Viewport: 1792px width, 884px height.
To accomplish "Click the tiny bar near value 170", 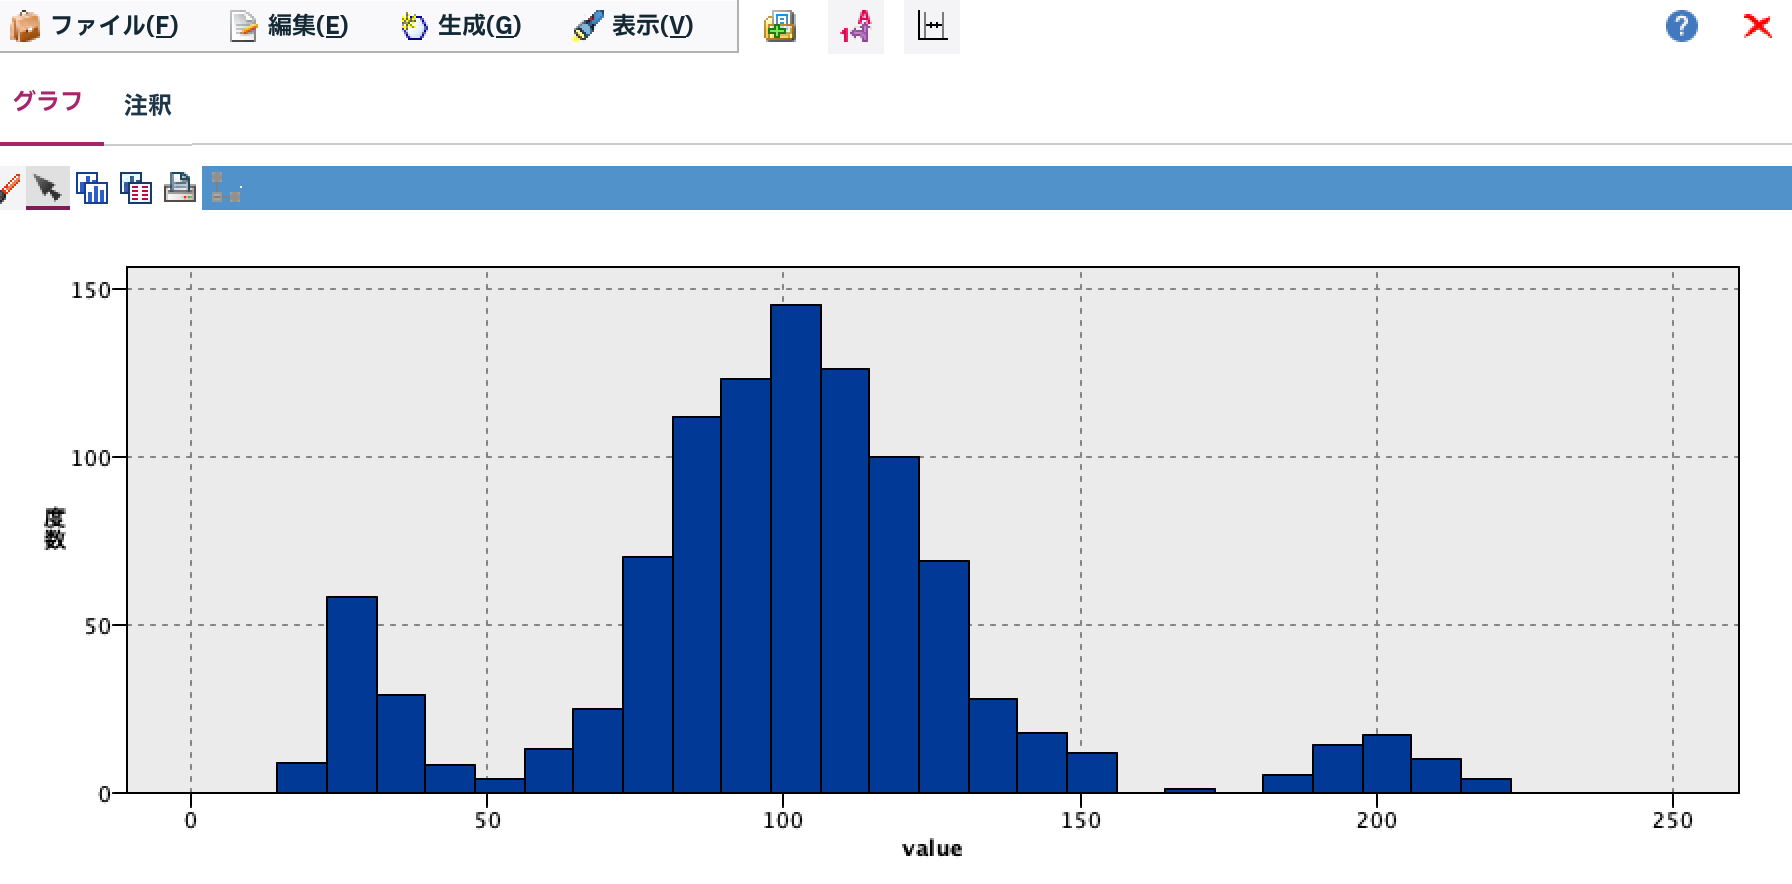I will 1190,791.
